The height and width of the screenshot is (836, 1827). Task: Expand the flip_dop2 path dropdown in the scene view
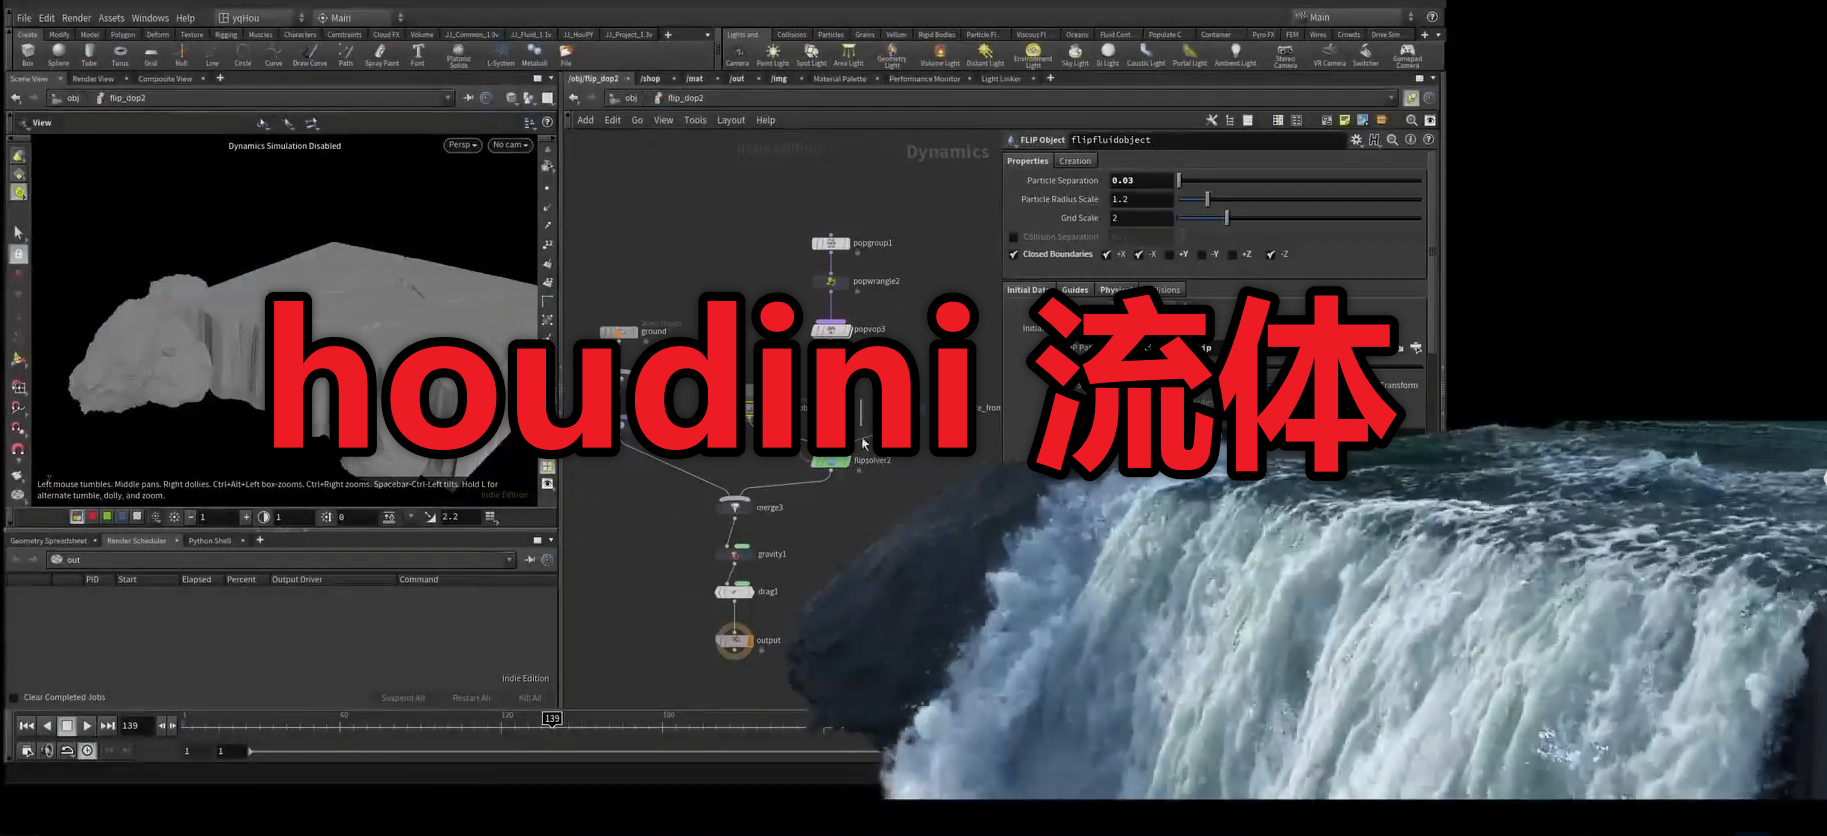click(x=447, y=98)
